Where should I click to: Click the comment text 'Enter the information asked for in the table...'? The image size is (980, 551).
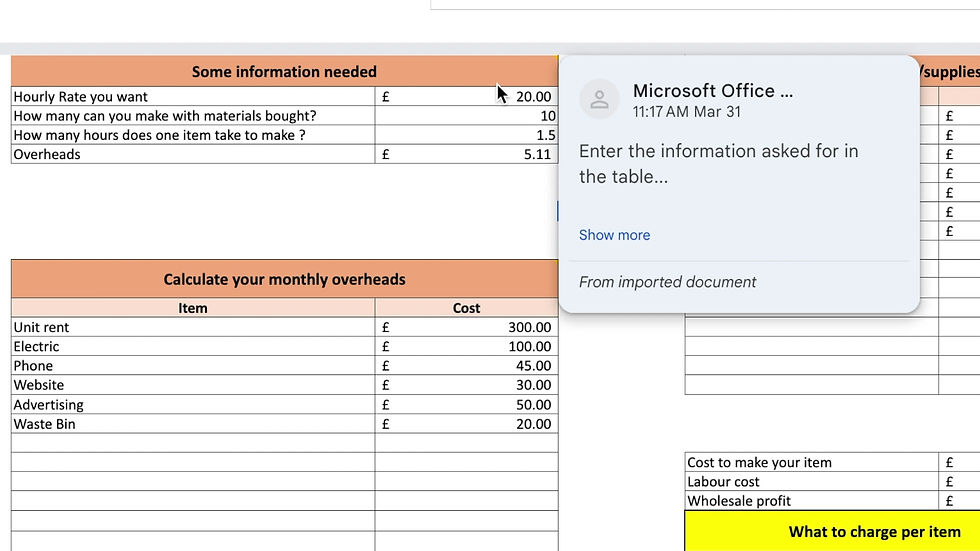click(718, 164)
